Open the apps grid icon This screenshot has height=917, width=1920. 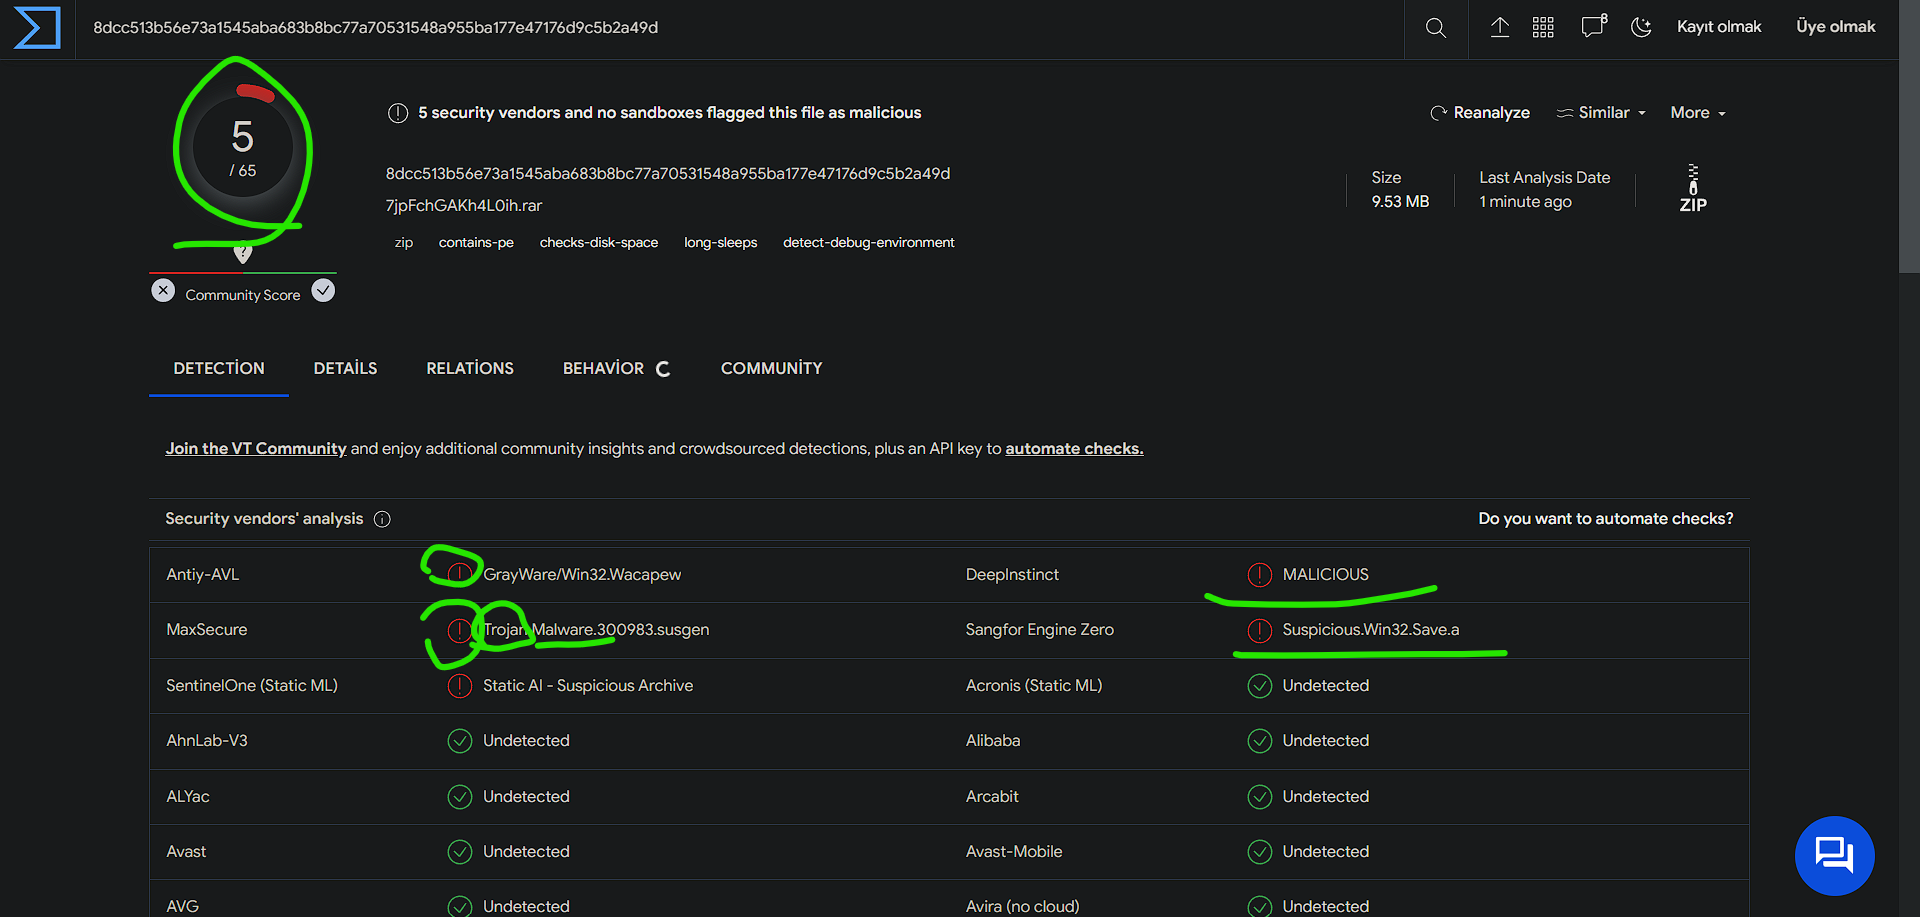[x=1543, y=27]
